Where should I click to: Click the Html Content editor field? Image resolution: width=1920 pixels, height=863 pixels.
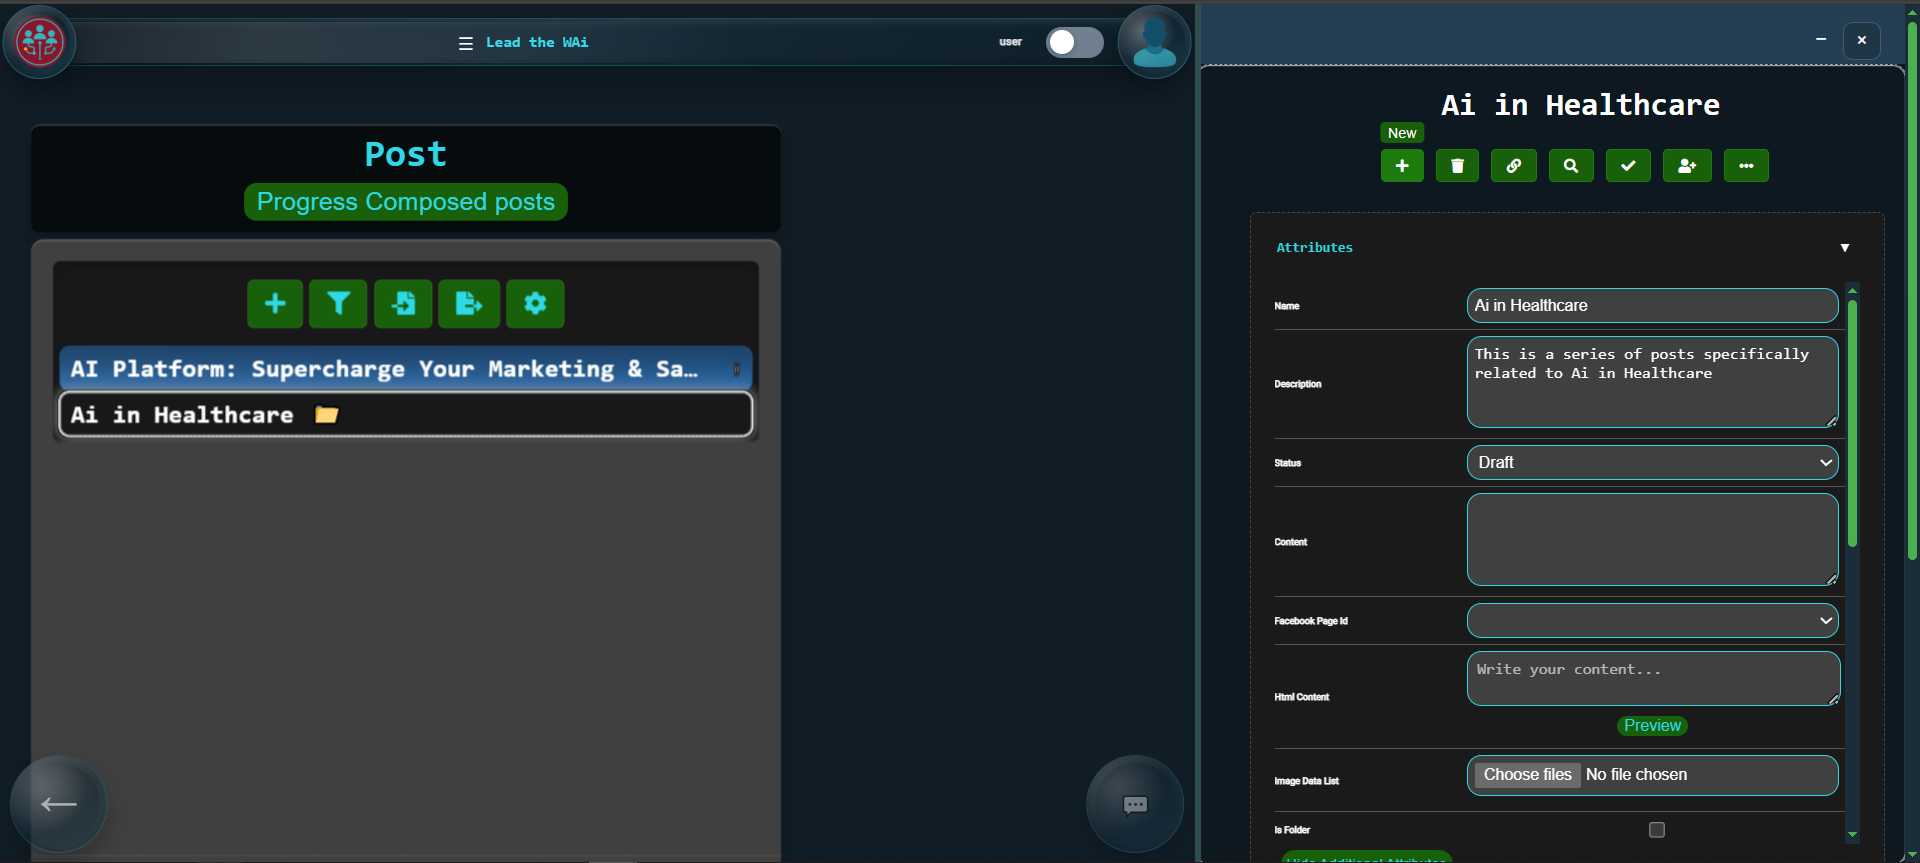pyautogui.click(x=1652, y=678)
